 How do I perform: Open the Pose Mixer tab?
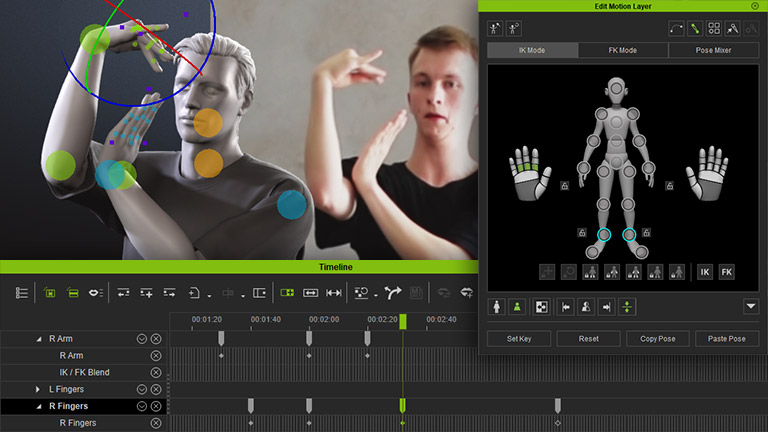pyautogui.click(x=712, y=50)
